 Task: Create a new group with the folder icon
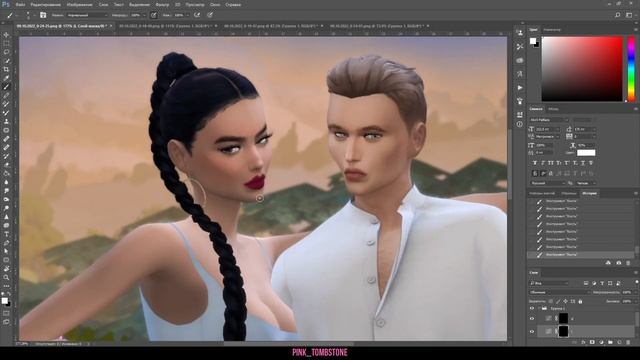click(610, 342)
